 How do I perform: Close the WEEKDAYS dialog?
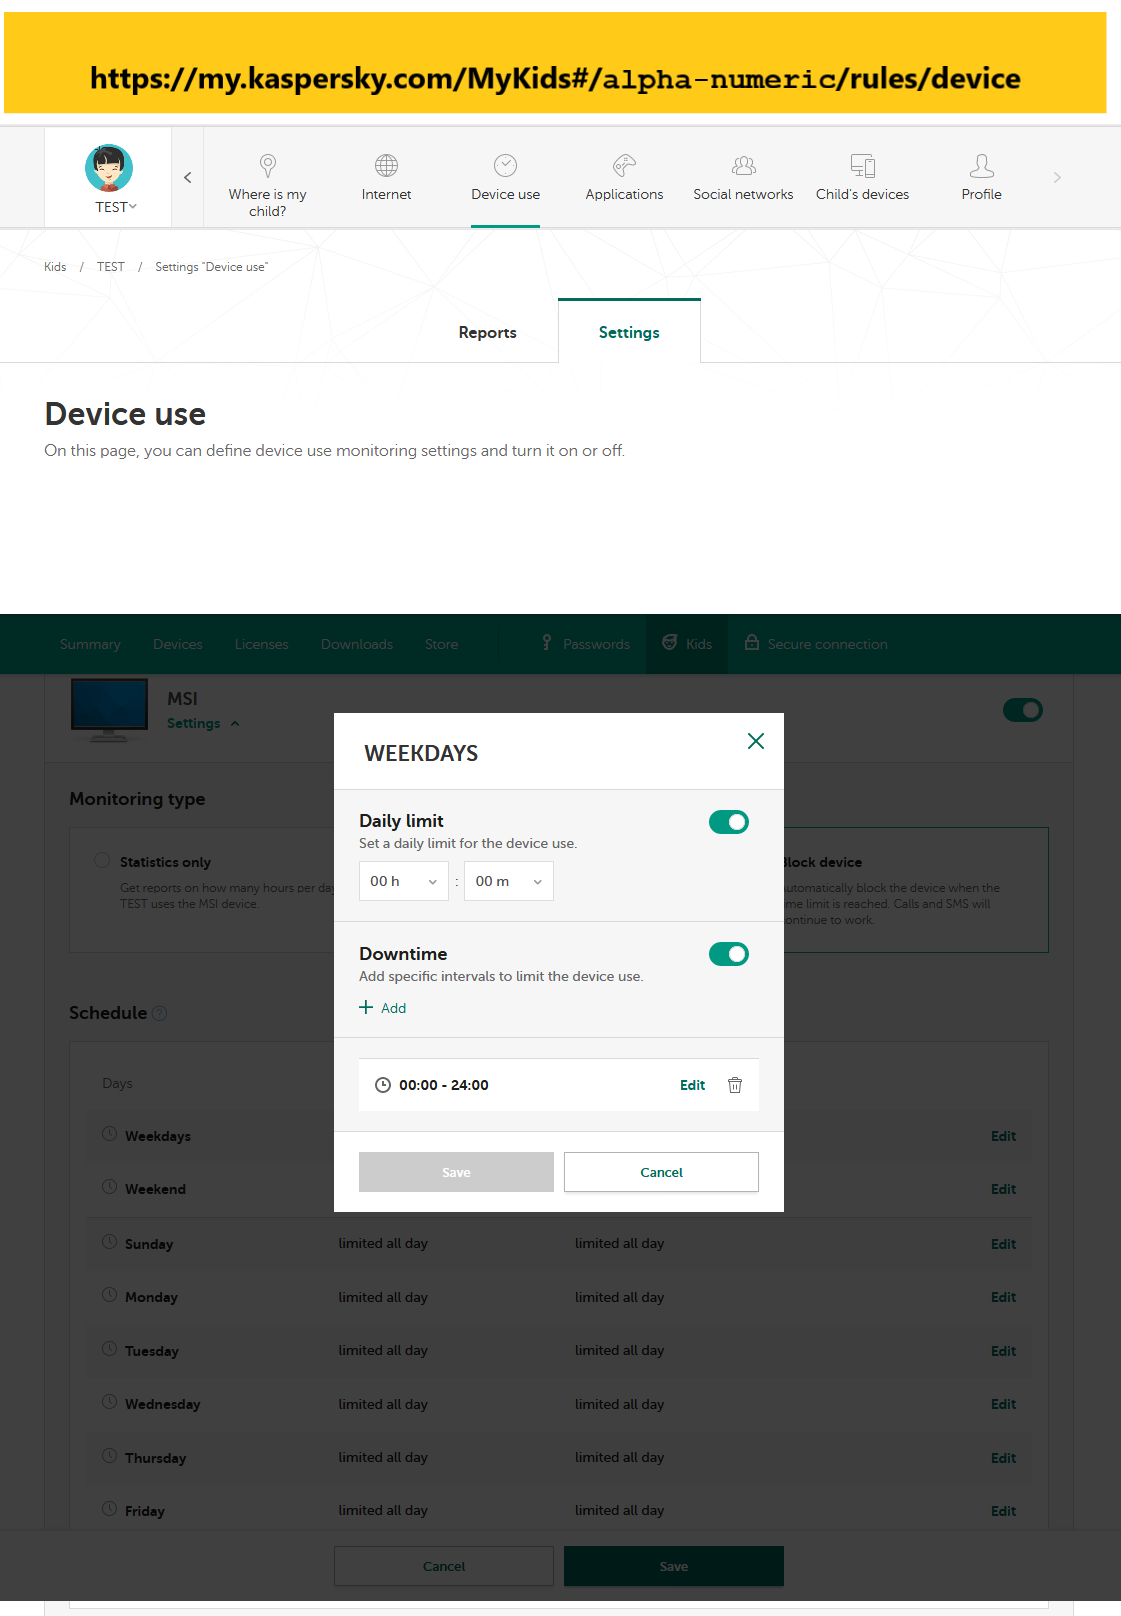(x=756, y=741)
